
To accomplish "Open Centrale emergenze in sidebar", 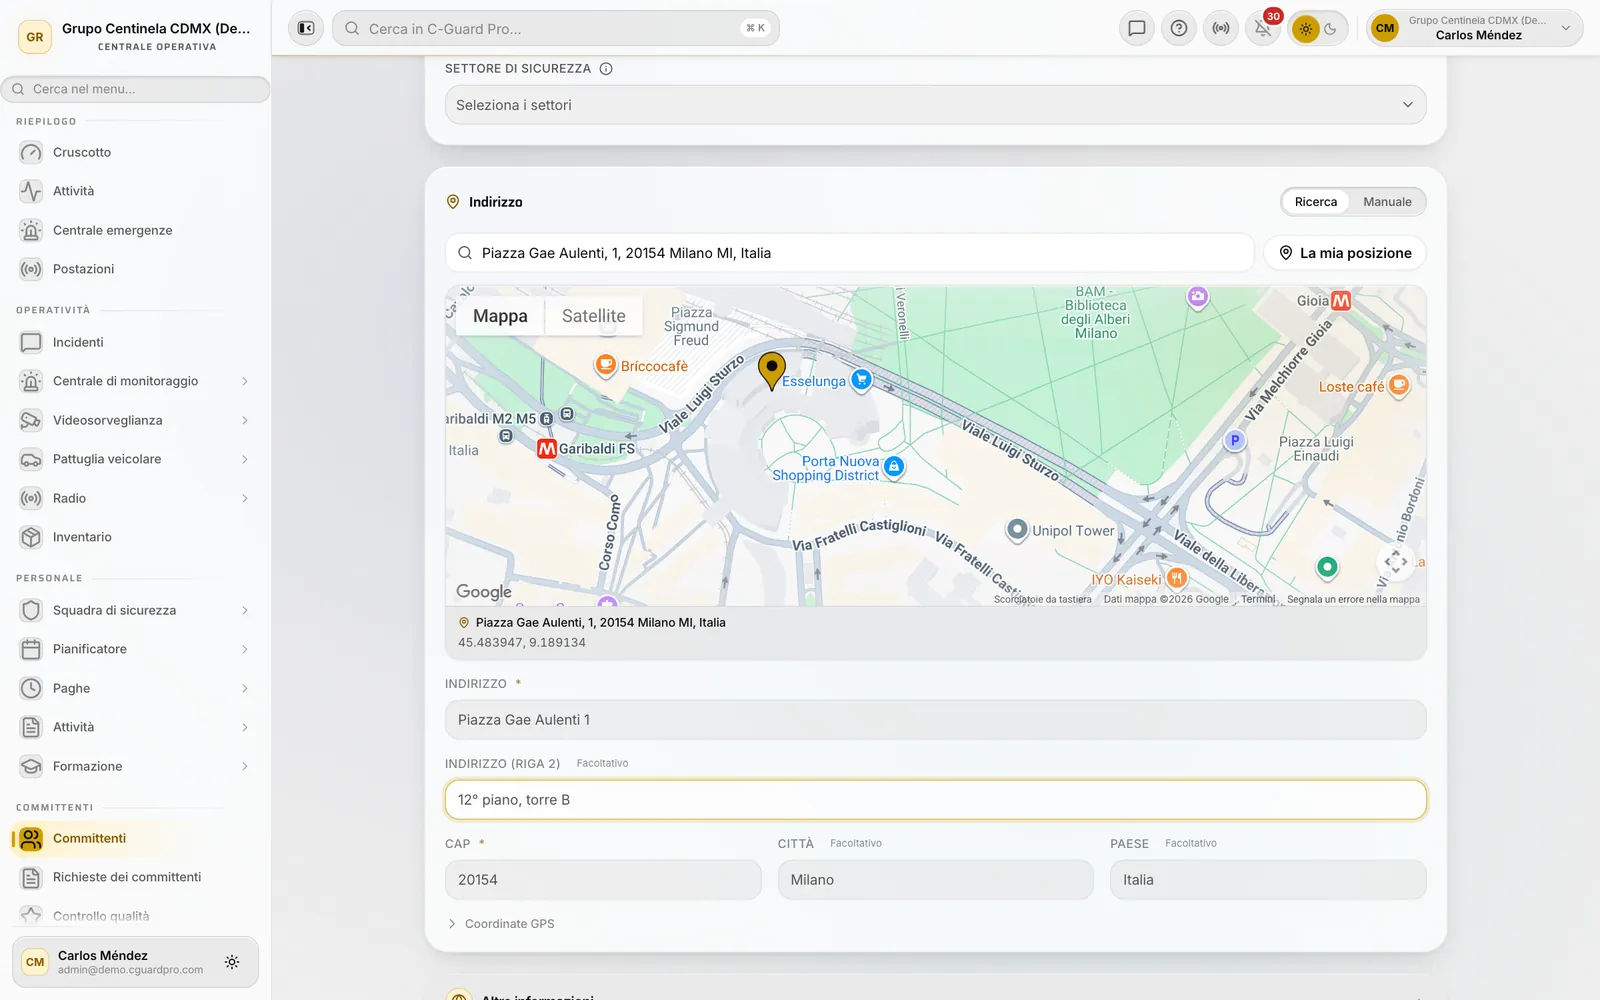I will tap(135, 230).
